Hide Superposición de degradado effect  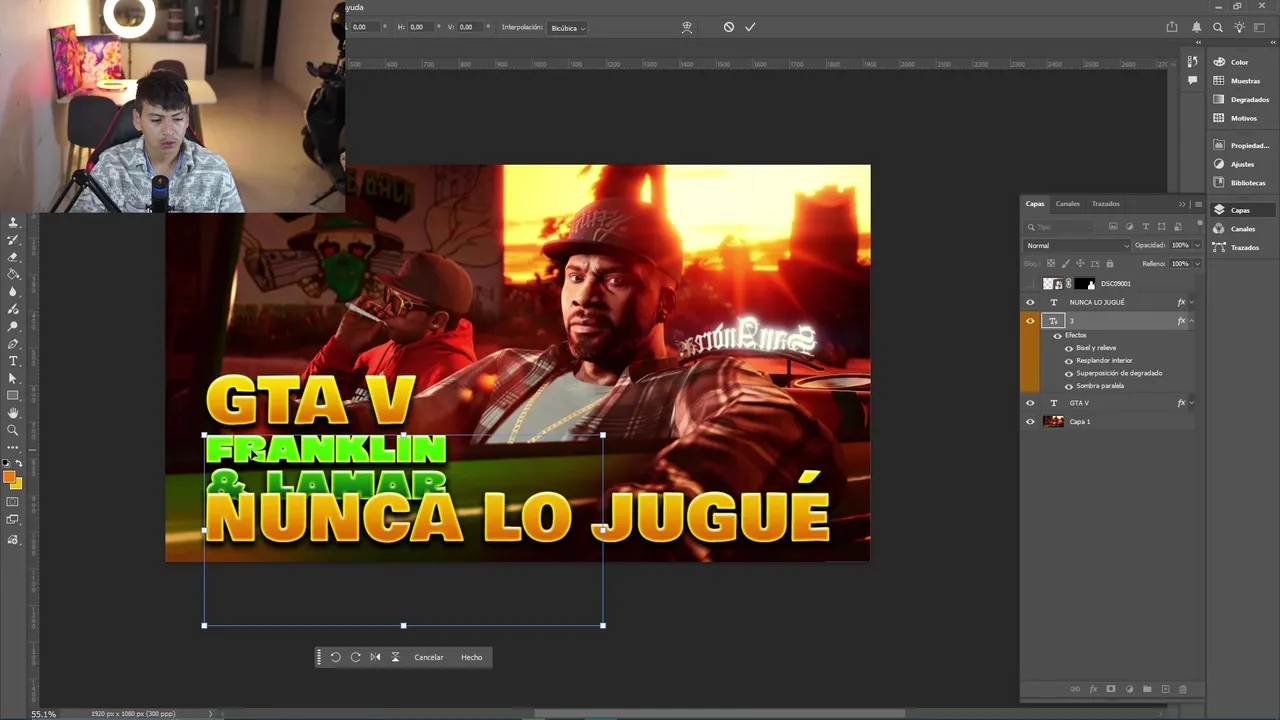click(x=1069, y=374)
